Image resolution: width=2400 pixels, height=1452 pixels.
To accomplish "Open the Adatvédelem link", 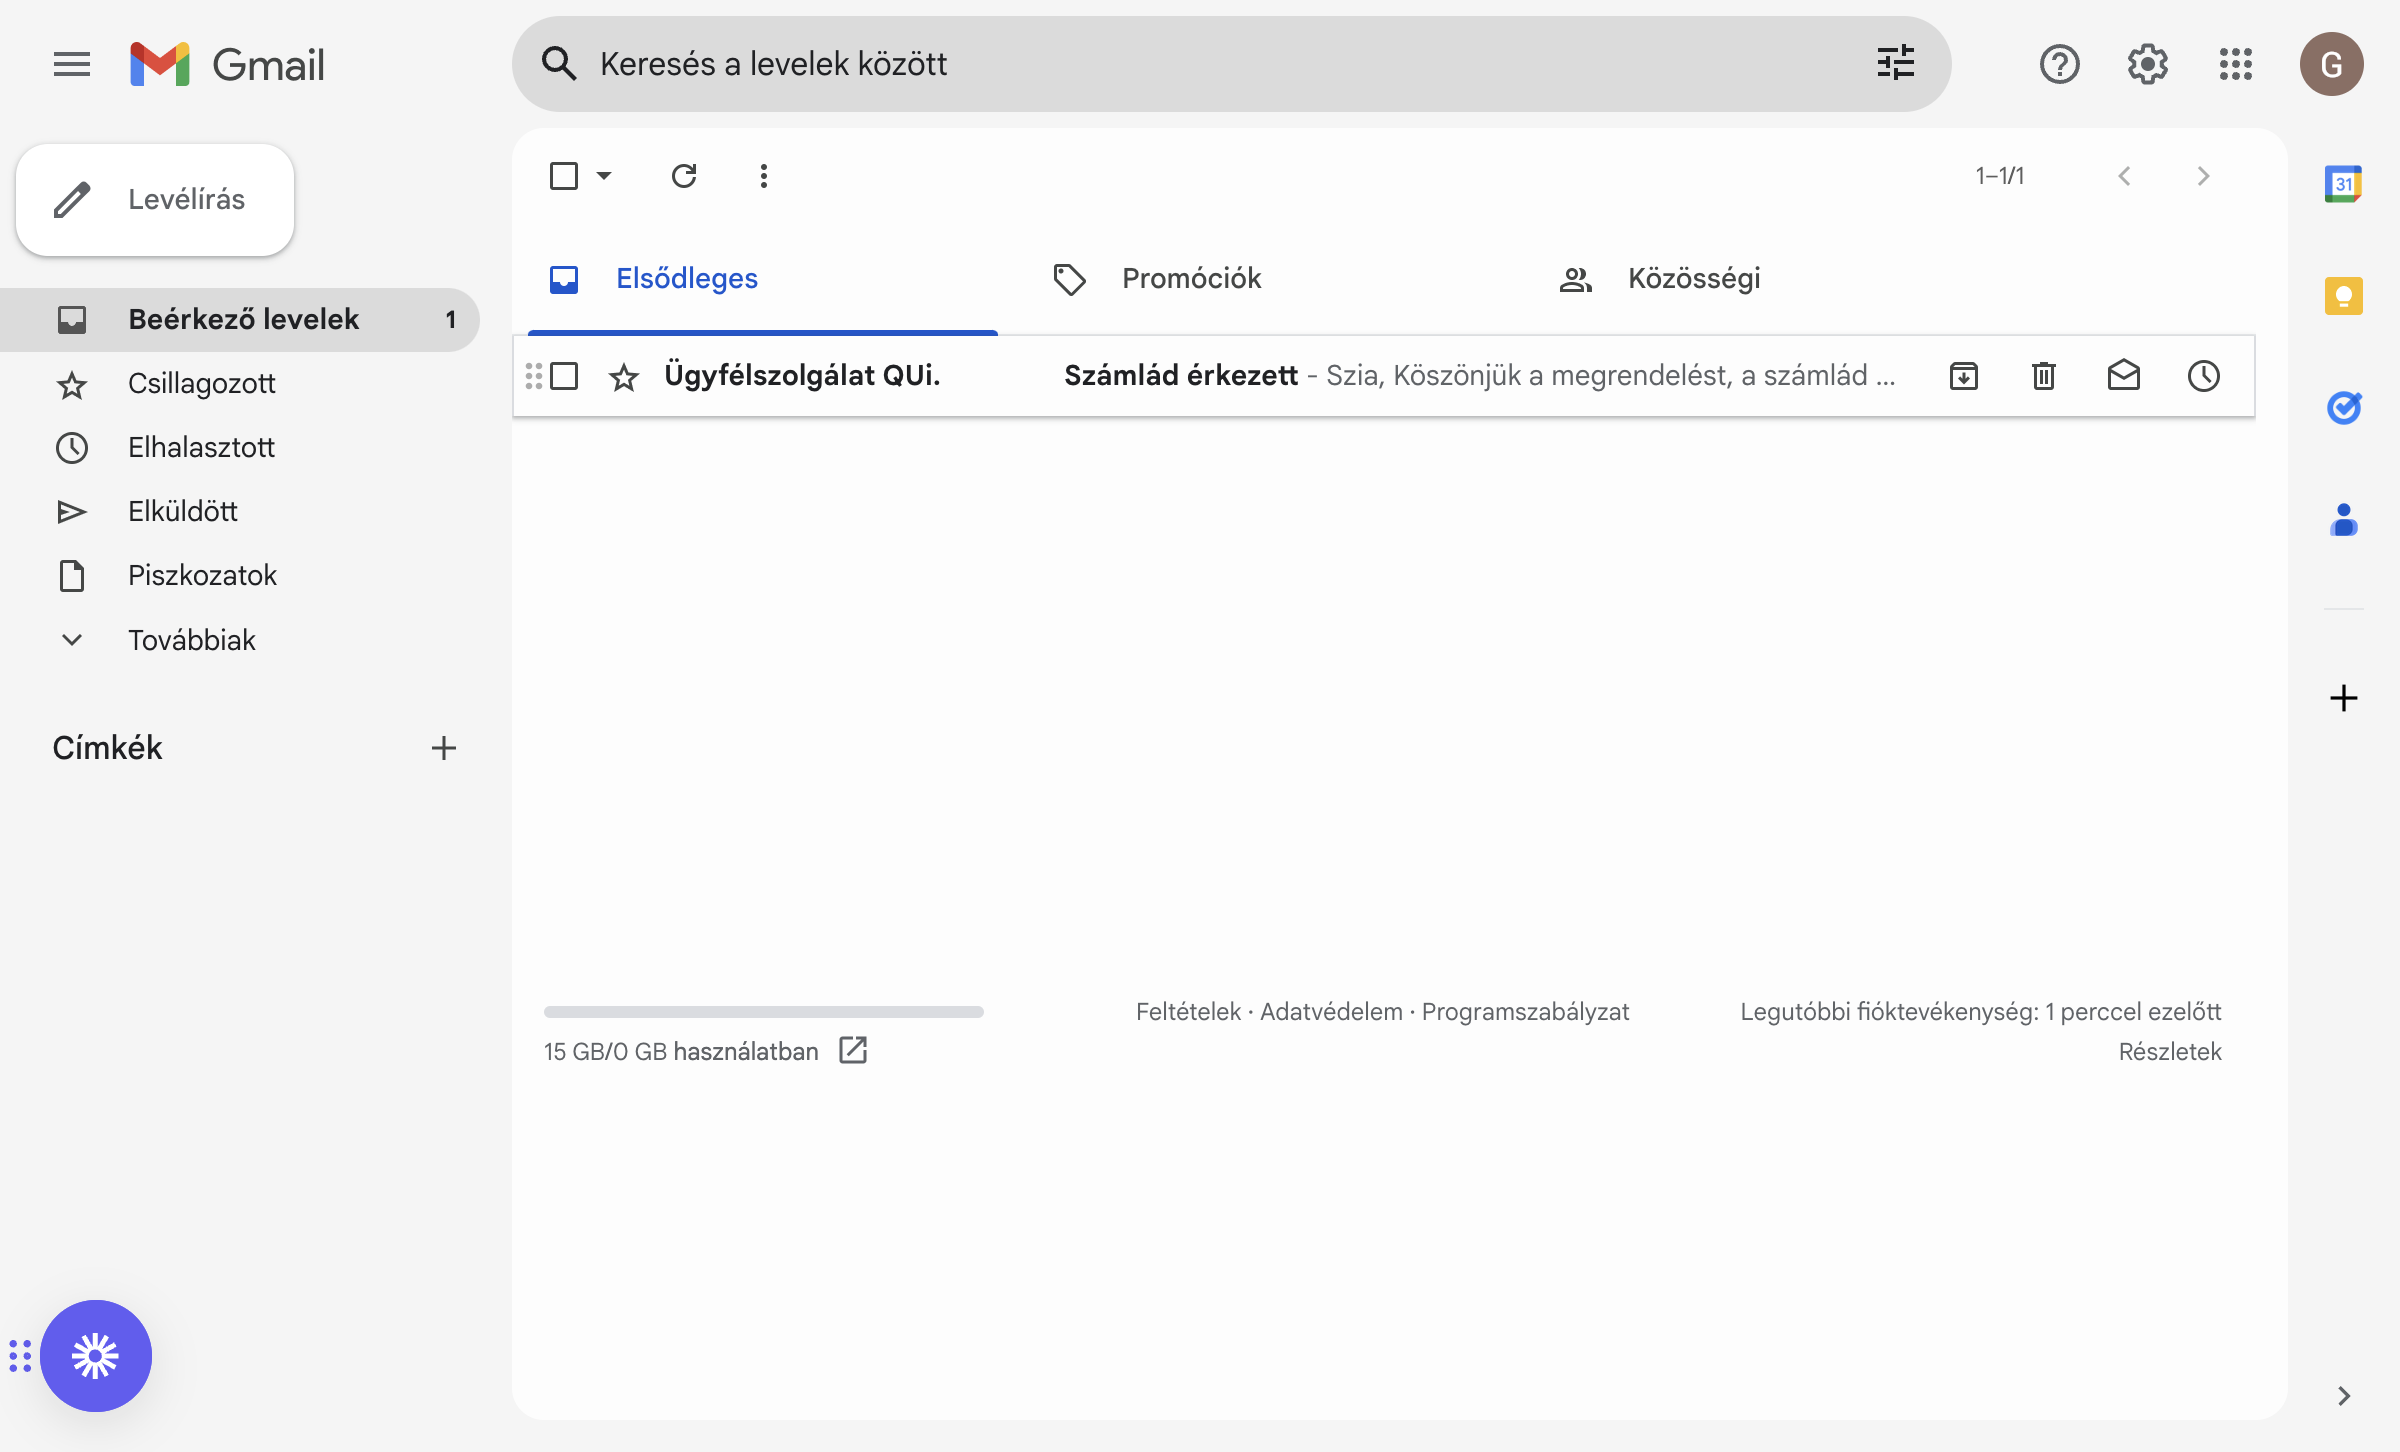I will [x=1331, y=1012].
